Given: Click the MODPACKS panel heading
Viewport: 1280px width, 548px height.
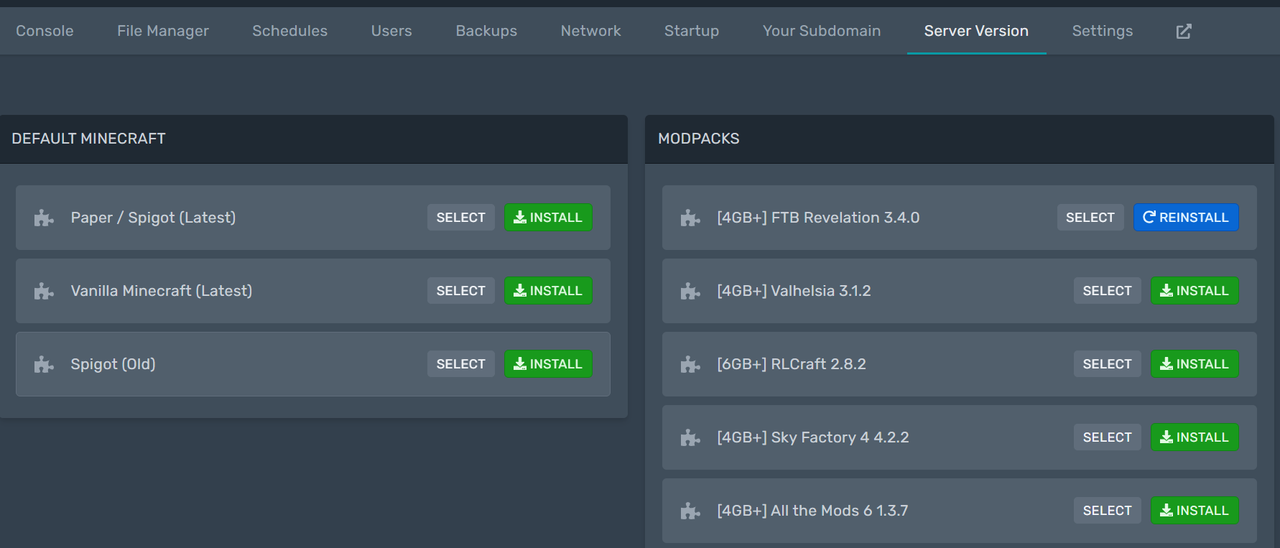Looking at the screenshot, I should (699, 139).
